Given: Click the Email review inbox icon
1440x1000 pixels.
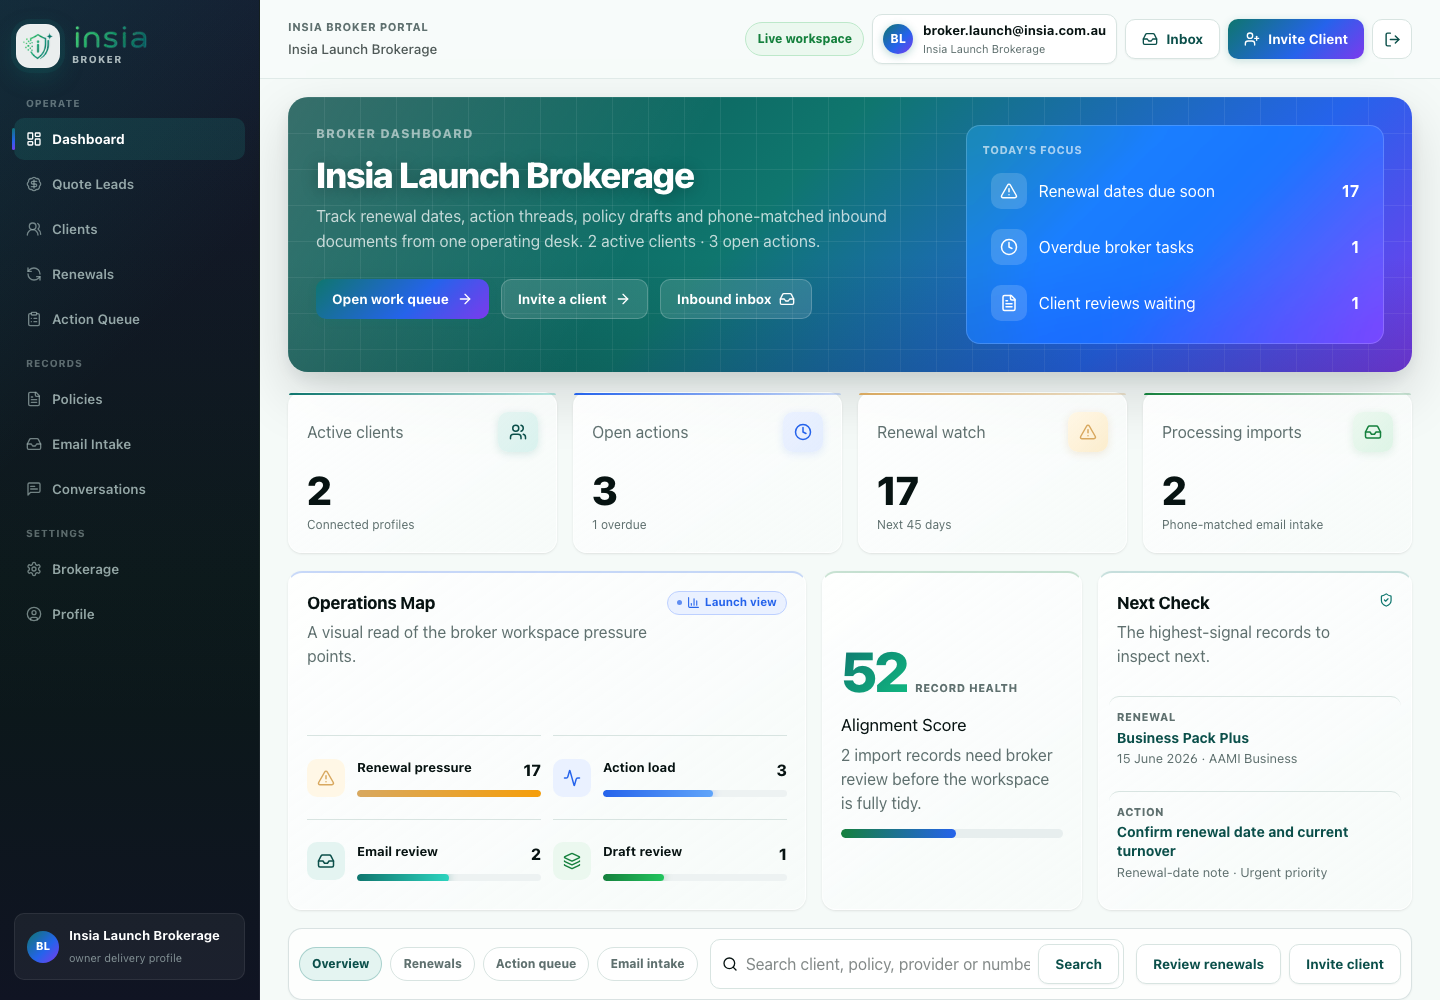Looking at the screenshot, I should (326, 861).
